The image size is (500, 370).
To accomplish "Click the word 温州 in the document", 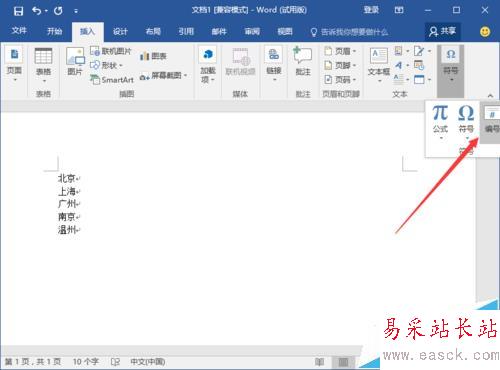I will coord(66,229).
